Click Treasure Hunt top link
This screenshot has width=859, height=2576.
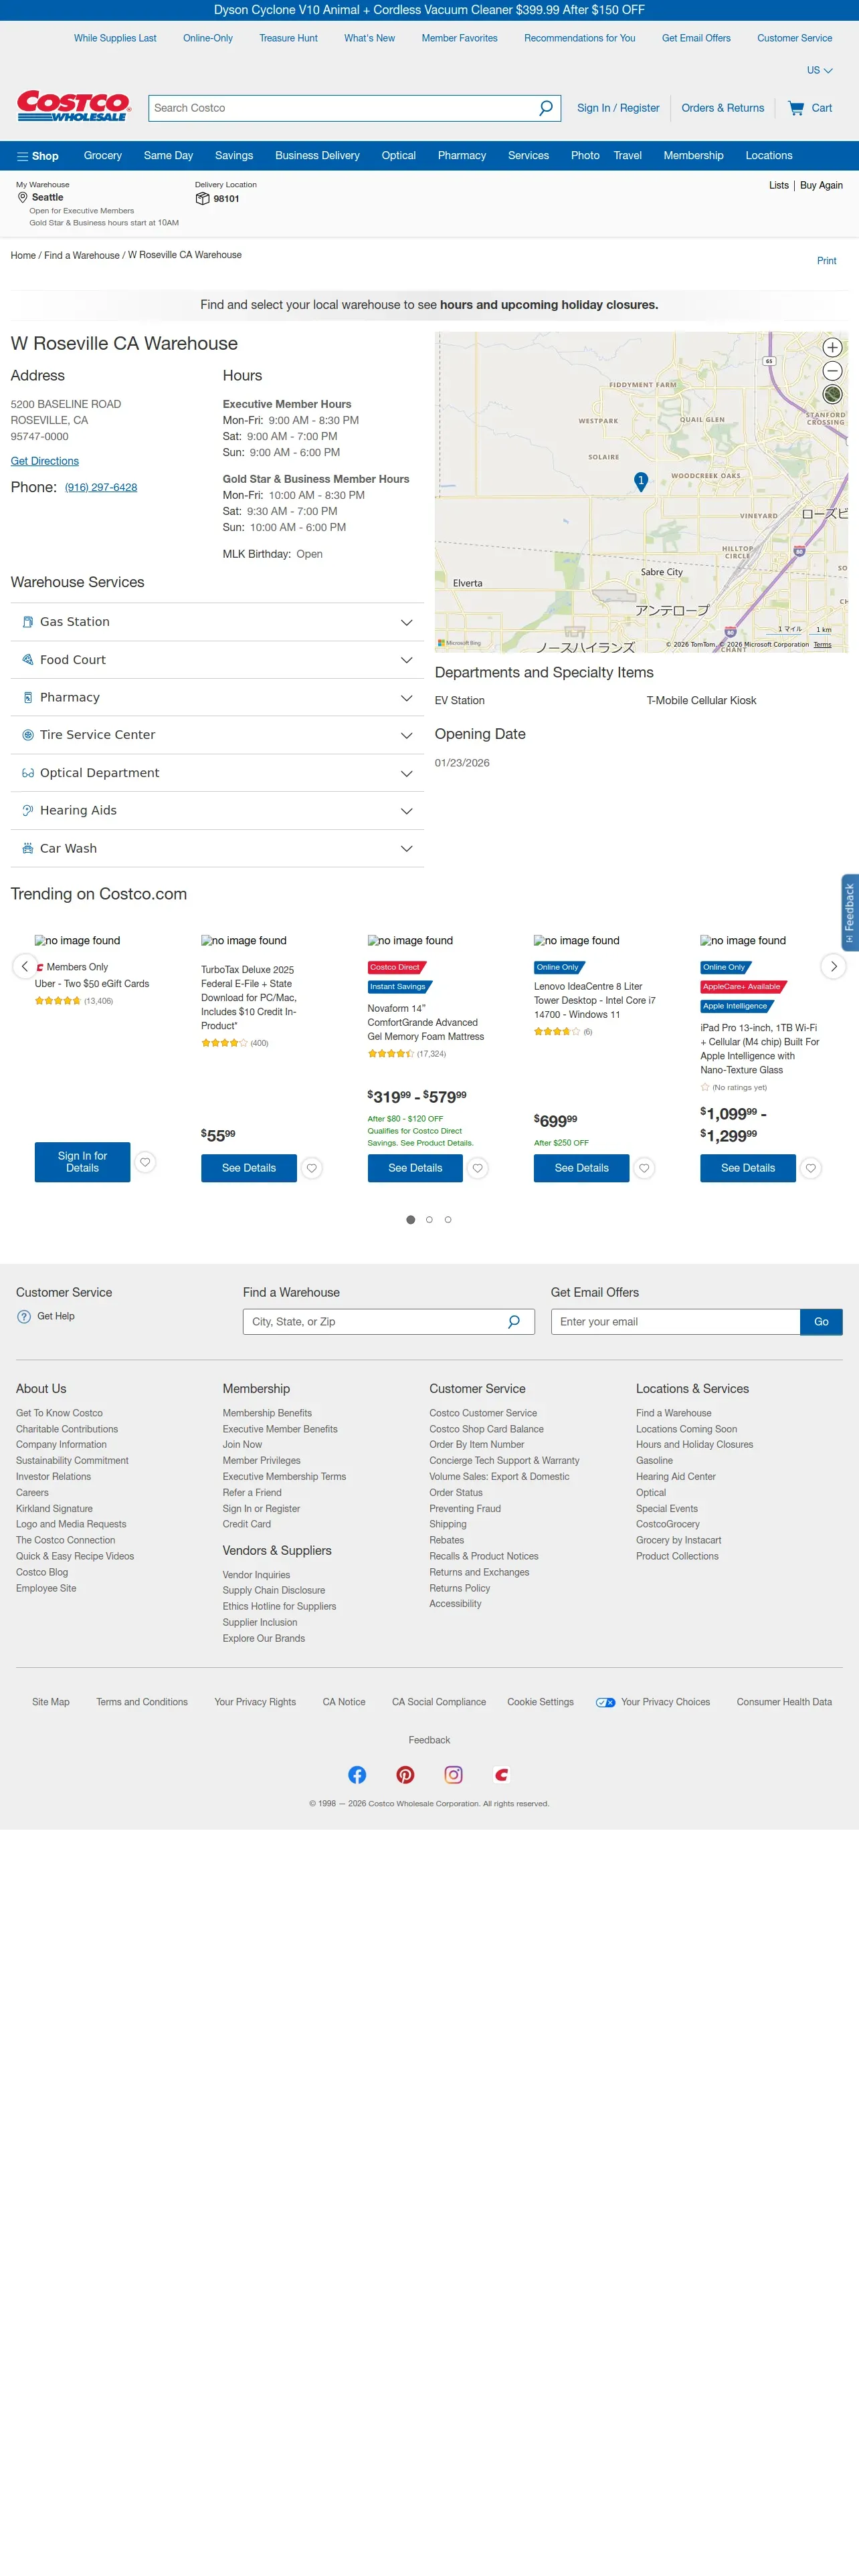[288, 38]
